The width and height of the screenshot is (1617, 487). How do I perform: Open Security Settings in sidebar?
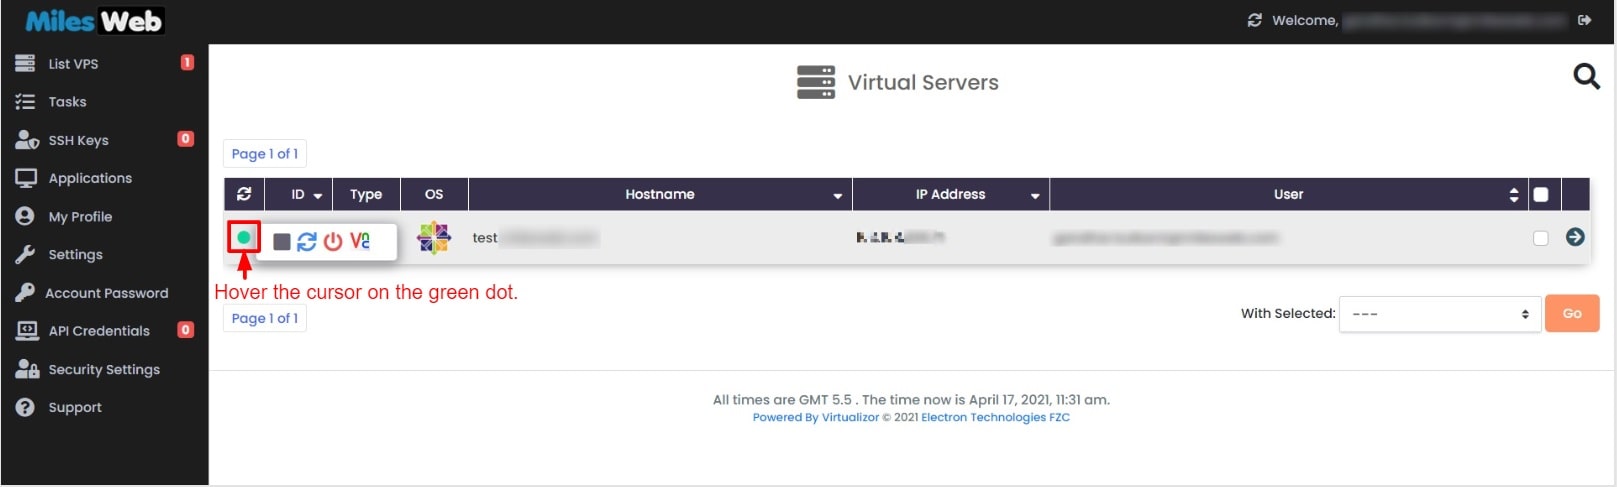click(104, 369)
